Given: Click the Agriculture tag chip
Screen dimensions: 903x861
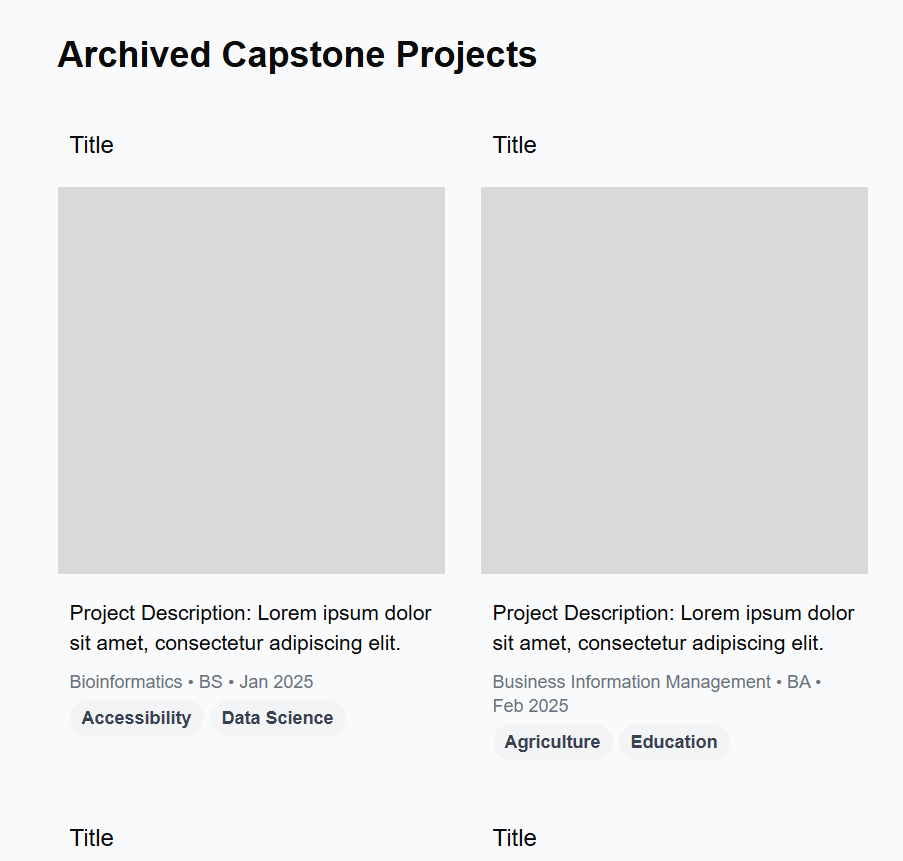Looking at the screenshot, I should pyautogui.click(x=552, y=742).
